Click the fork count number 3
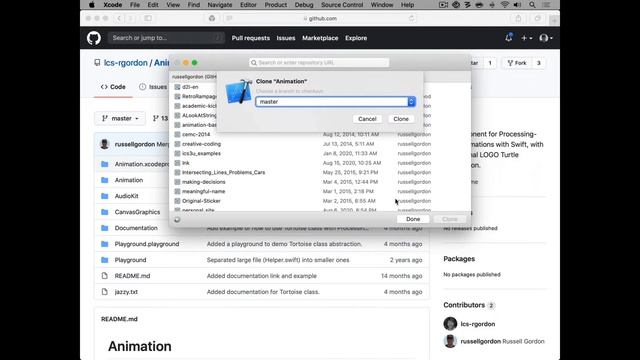The image size is (640, 360). 538,63
